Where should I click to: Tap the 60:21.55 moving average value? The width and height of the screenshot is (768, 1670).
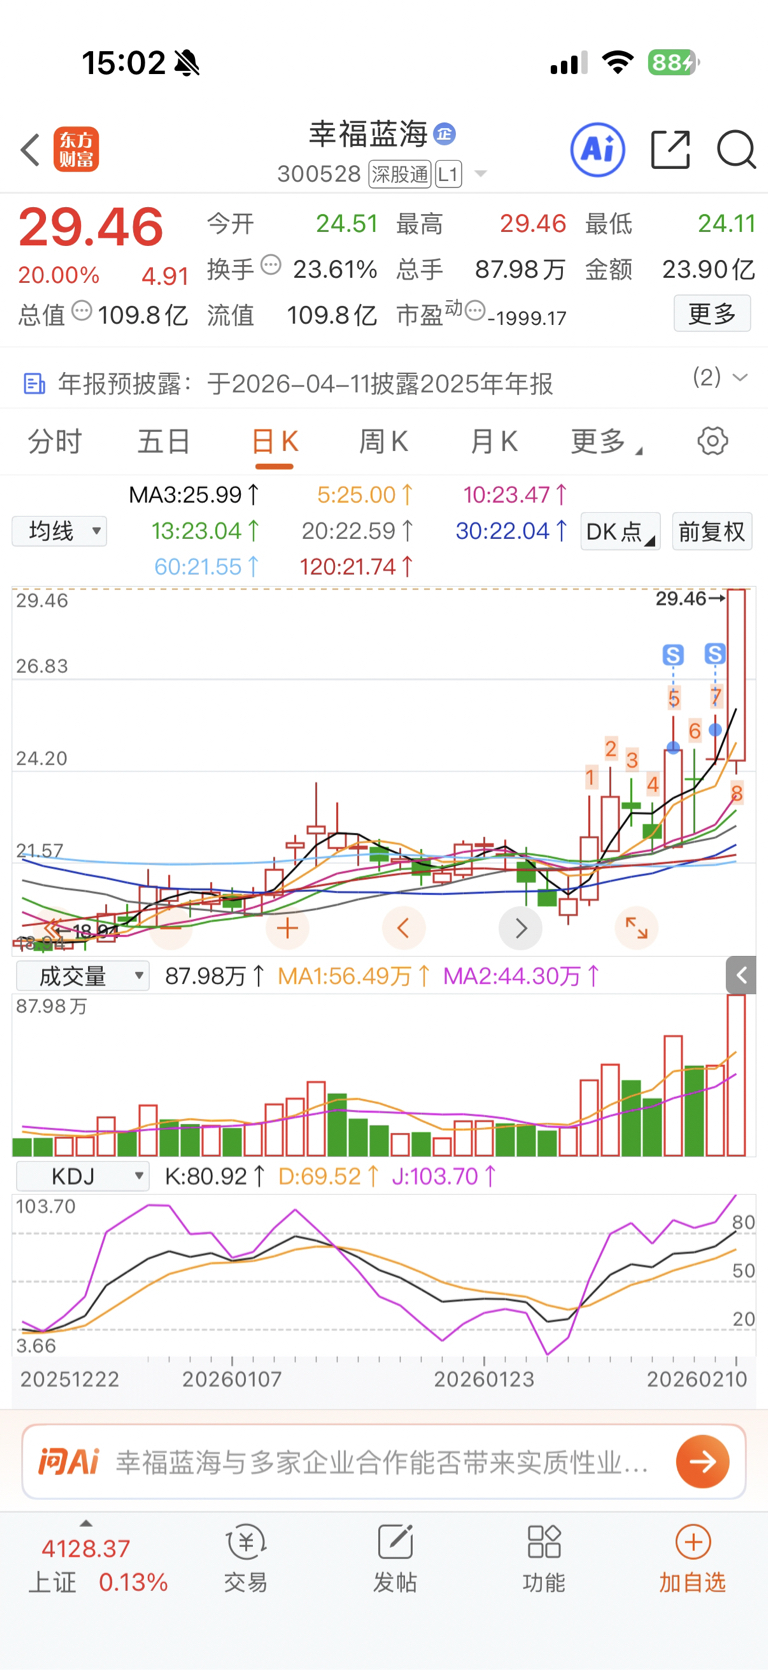point(208,567)
